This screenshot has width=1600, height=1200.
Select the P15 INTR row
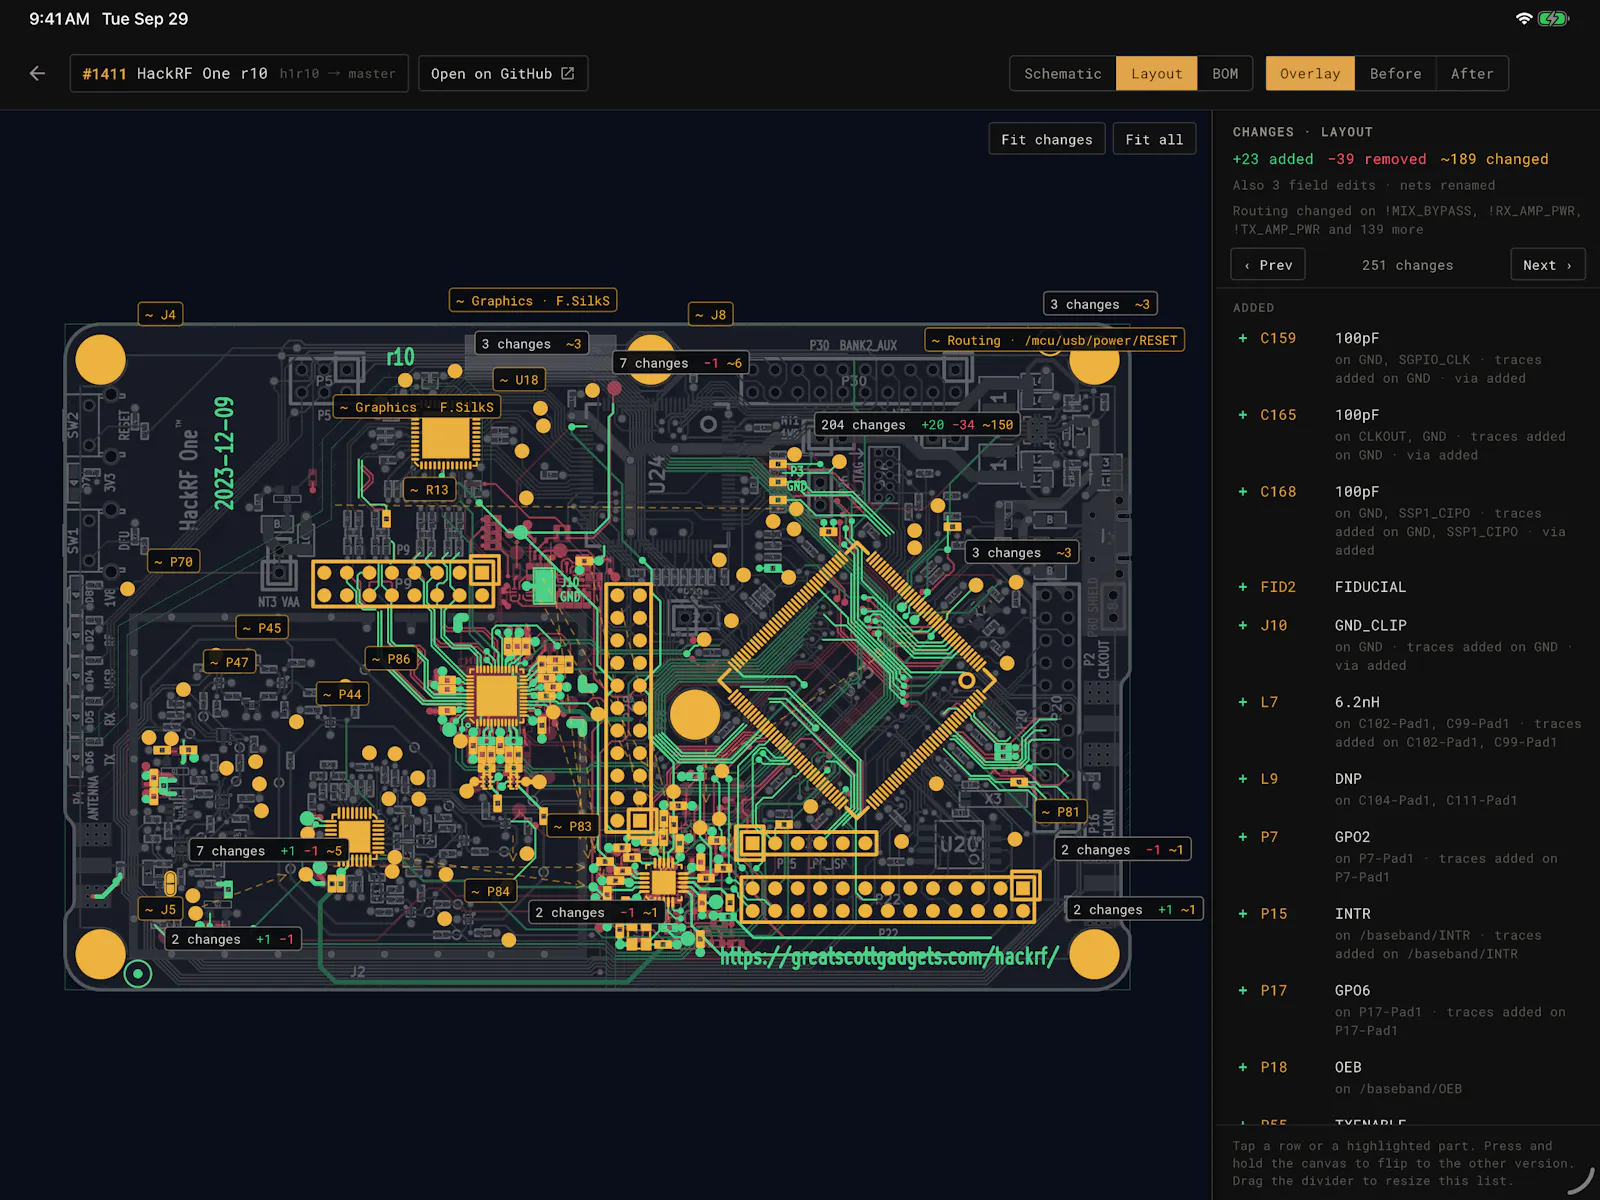pos(1406,933)
